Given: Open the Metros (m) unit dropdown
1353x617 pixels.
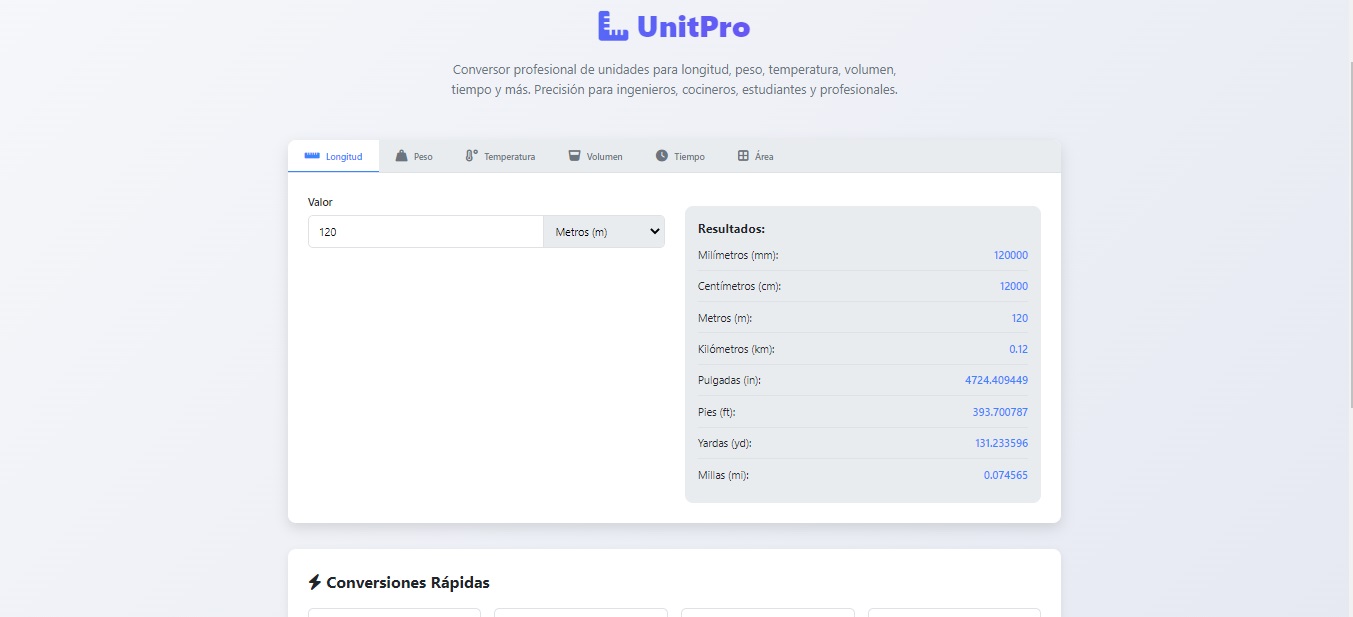Looking at the screenshot, I should point(603,231).
